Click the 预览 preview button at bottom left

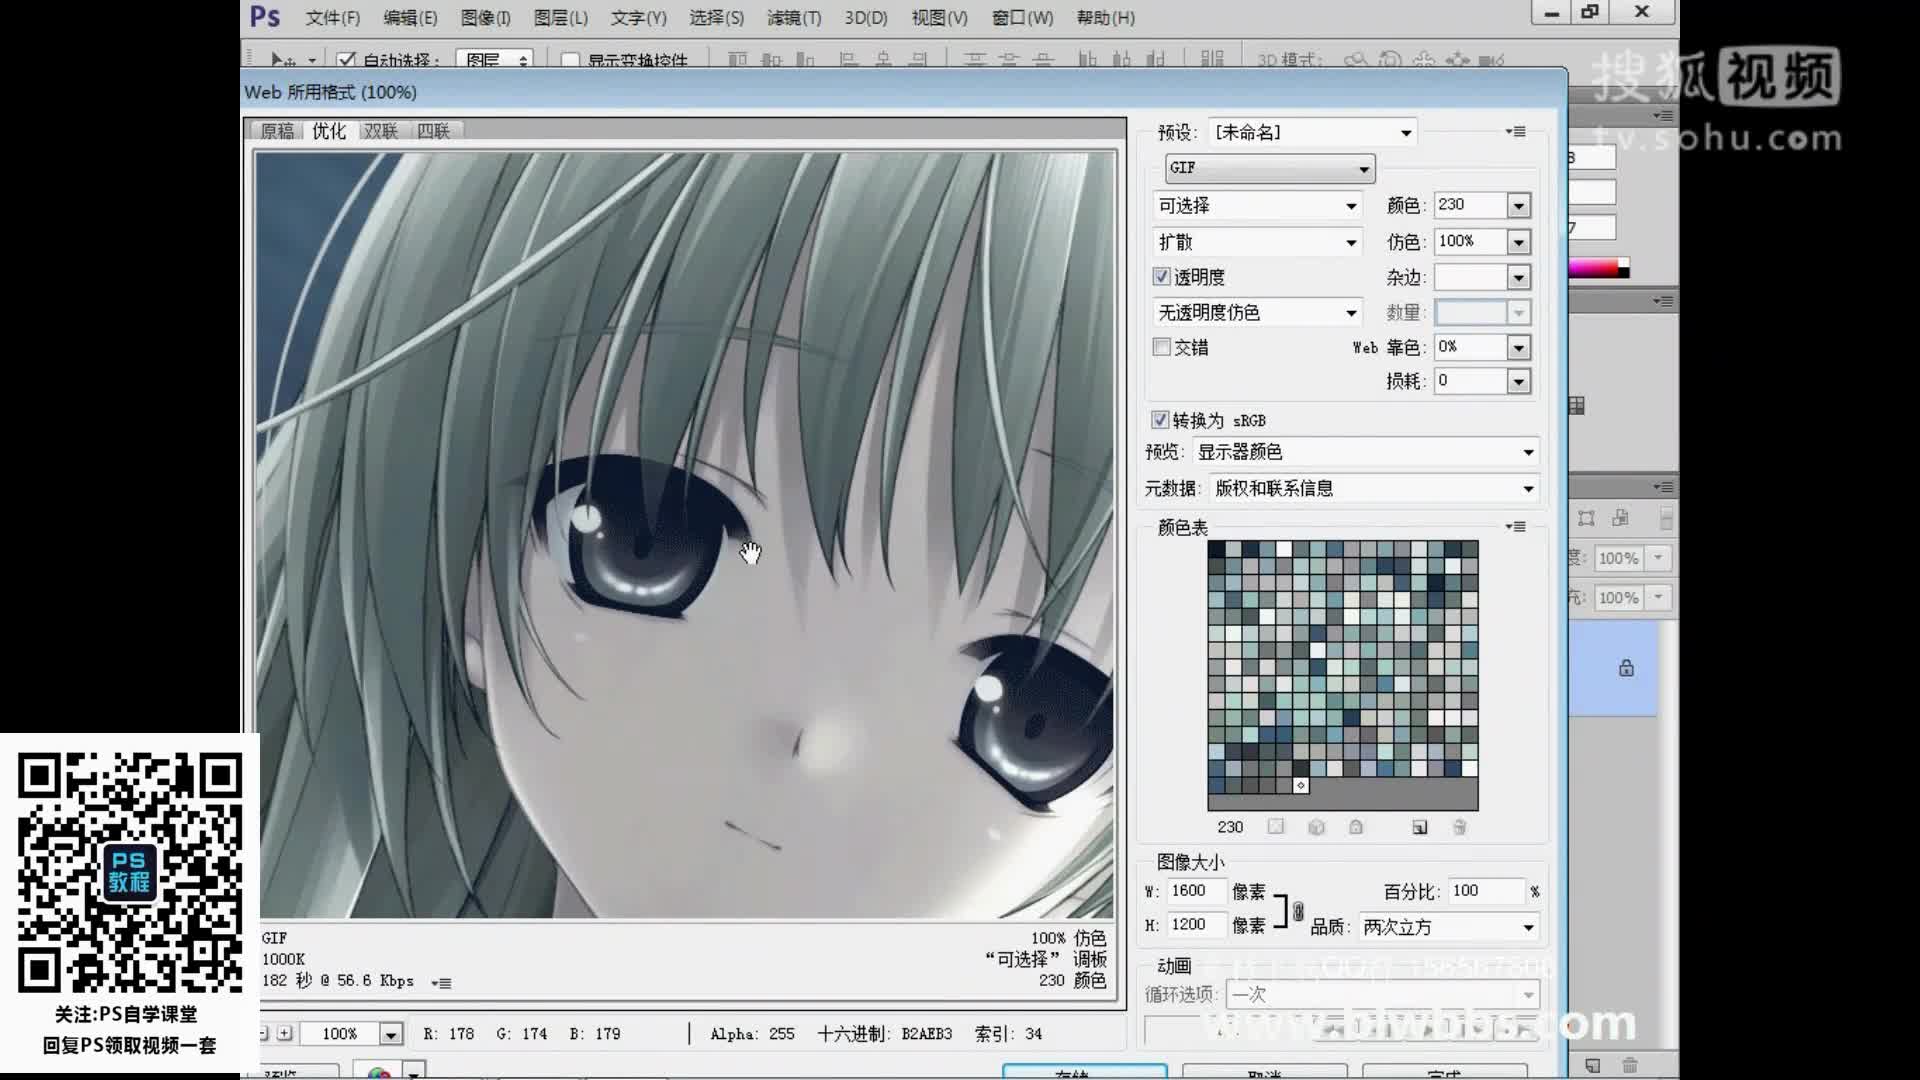300,1073
